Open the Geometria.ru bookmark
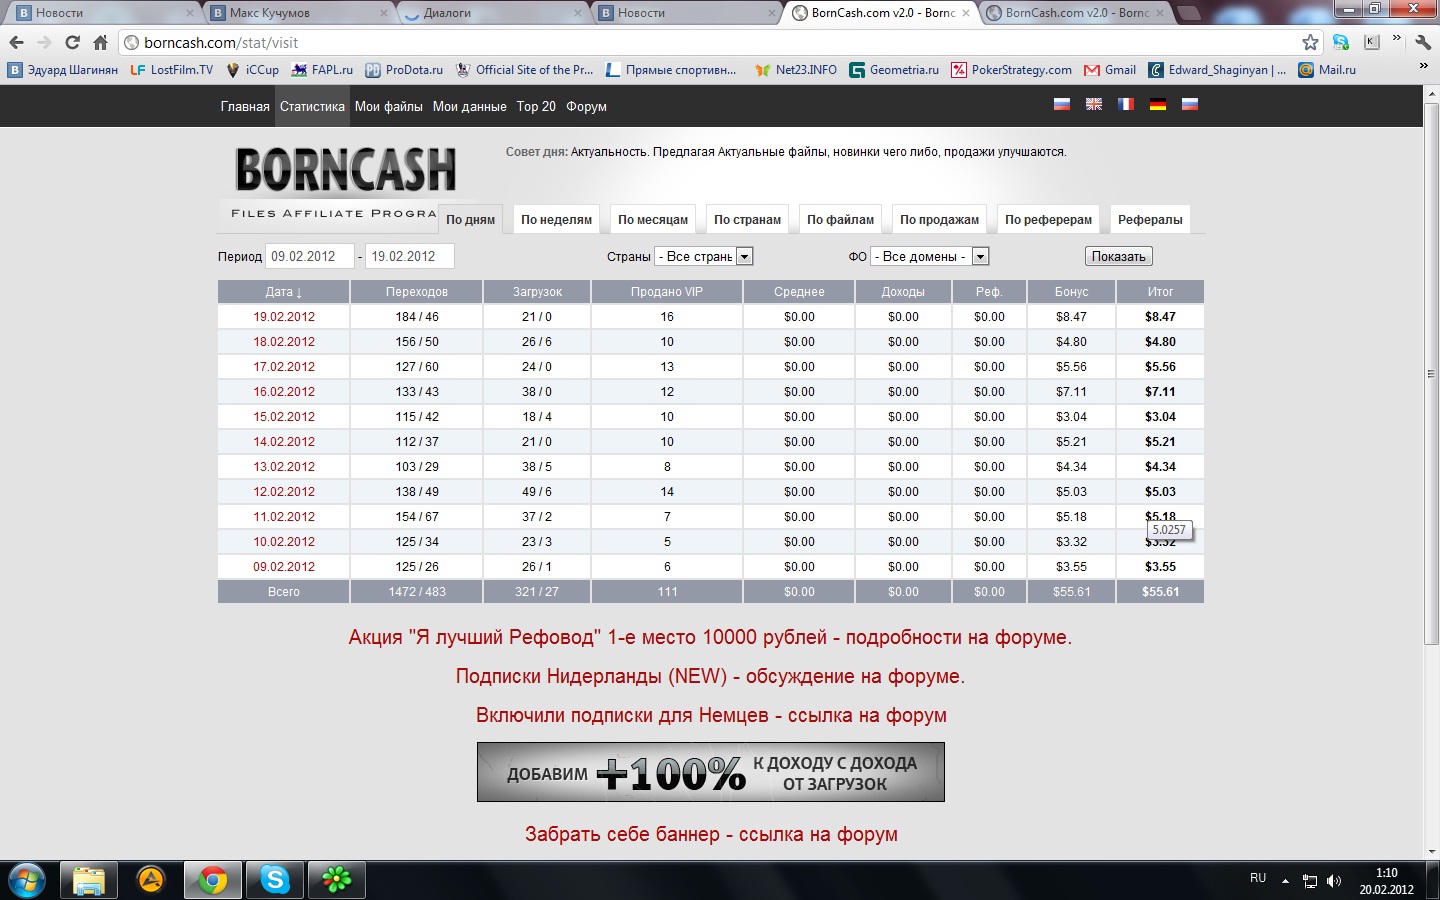The height and width of the screenshot is (900, 1440). click(894, 70)
